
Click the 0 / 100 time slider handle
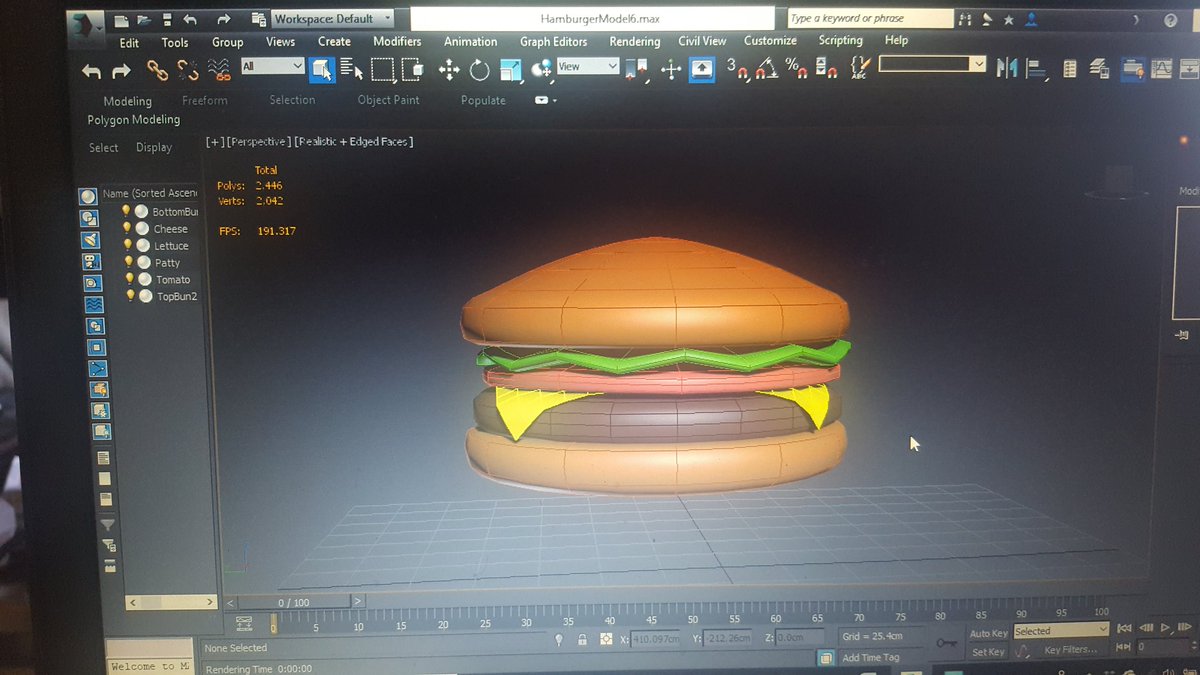tap(294, 603)
